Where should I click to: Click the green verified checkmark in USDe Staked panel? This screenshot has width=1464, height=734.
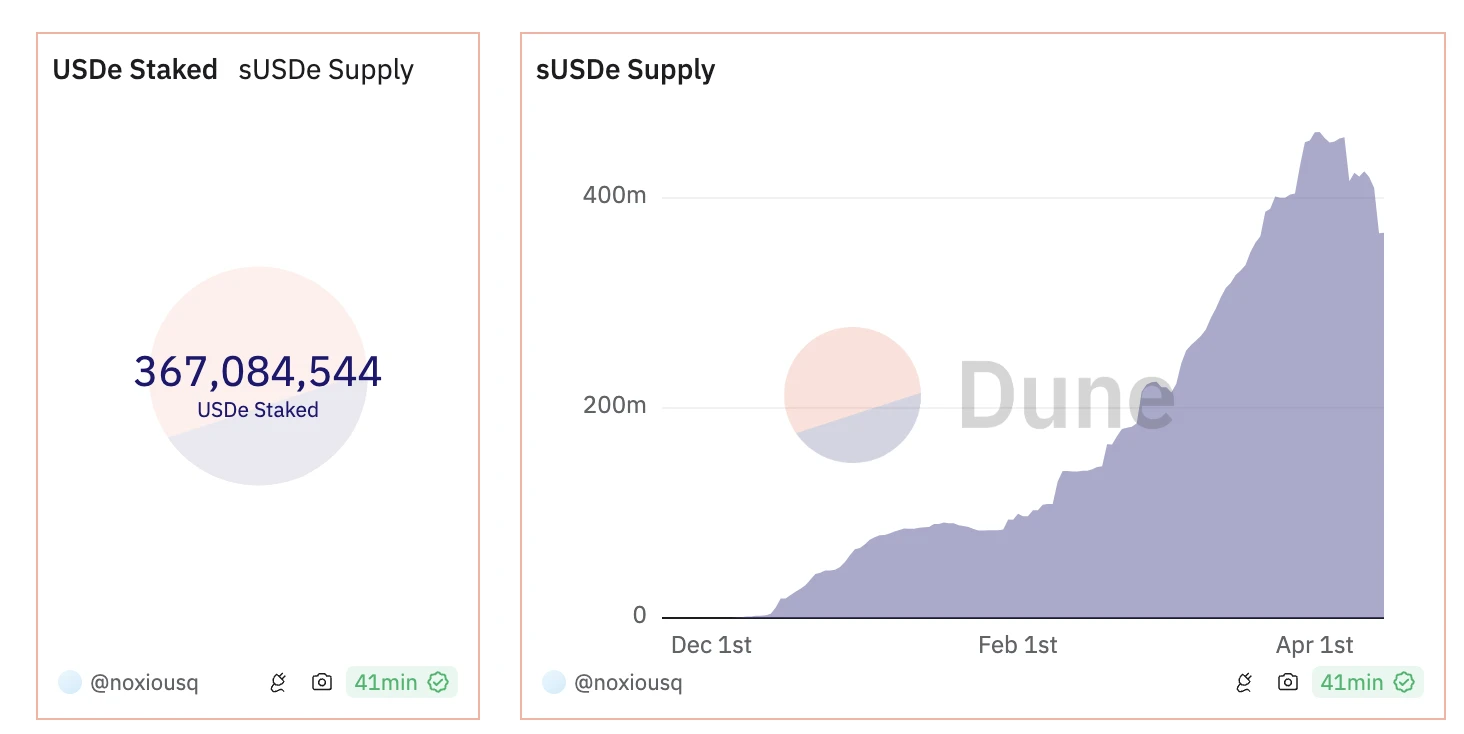coord(438,683)
